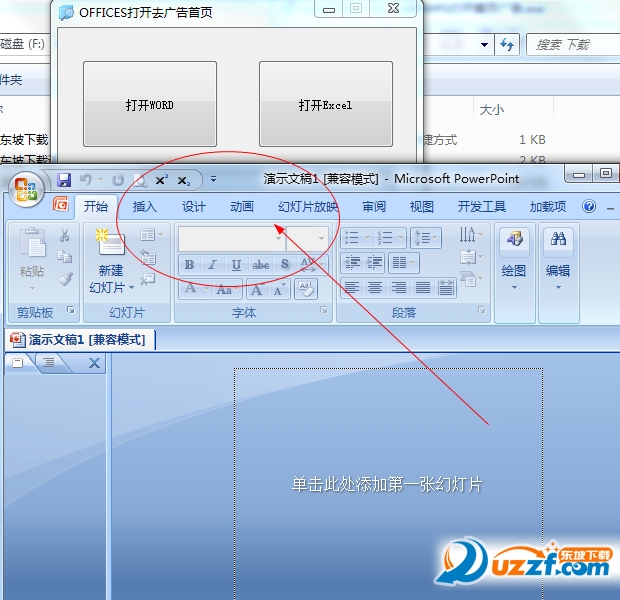Decrease font size with the small A
The image size is (620, 600).
(279, 289)
